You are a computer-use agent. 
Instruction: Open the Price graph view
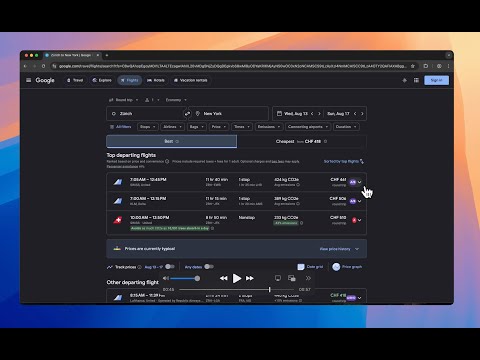click(347, 267)
